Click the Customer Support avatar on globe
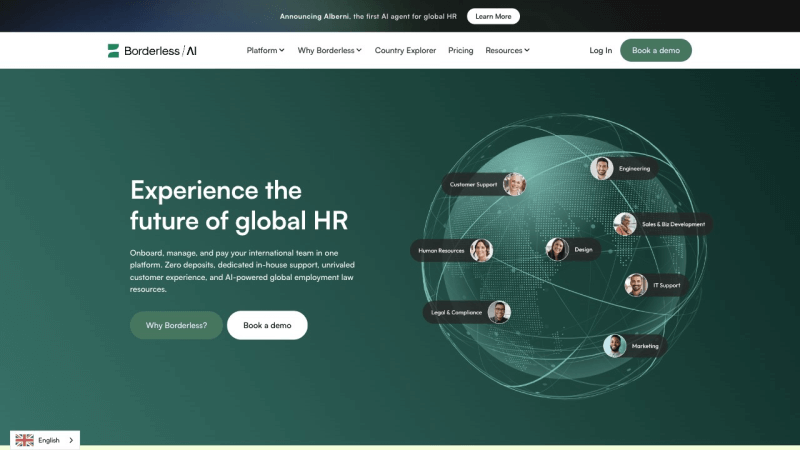Image resolution: width=800 pixels, height=450 pixels. (x=514, y=184)
